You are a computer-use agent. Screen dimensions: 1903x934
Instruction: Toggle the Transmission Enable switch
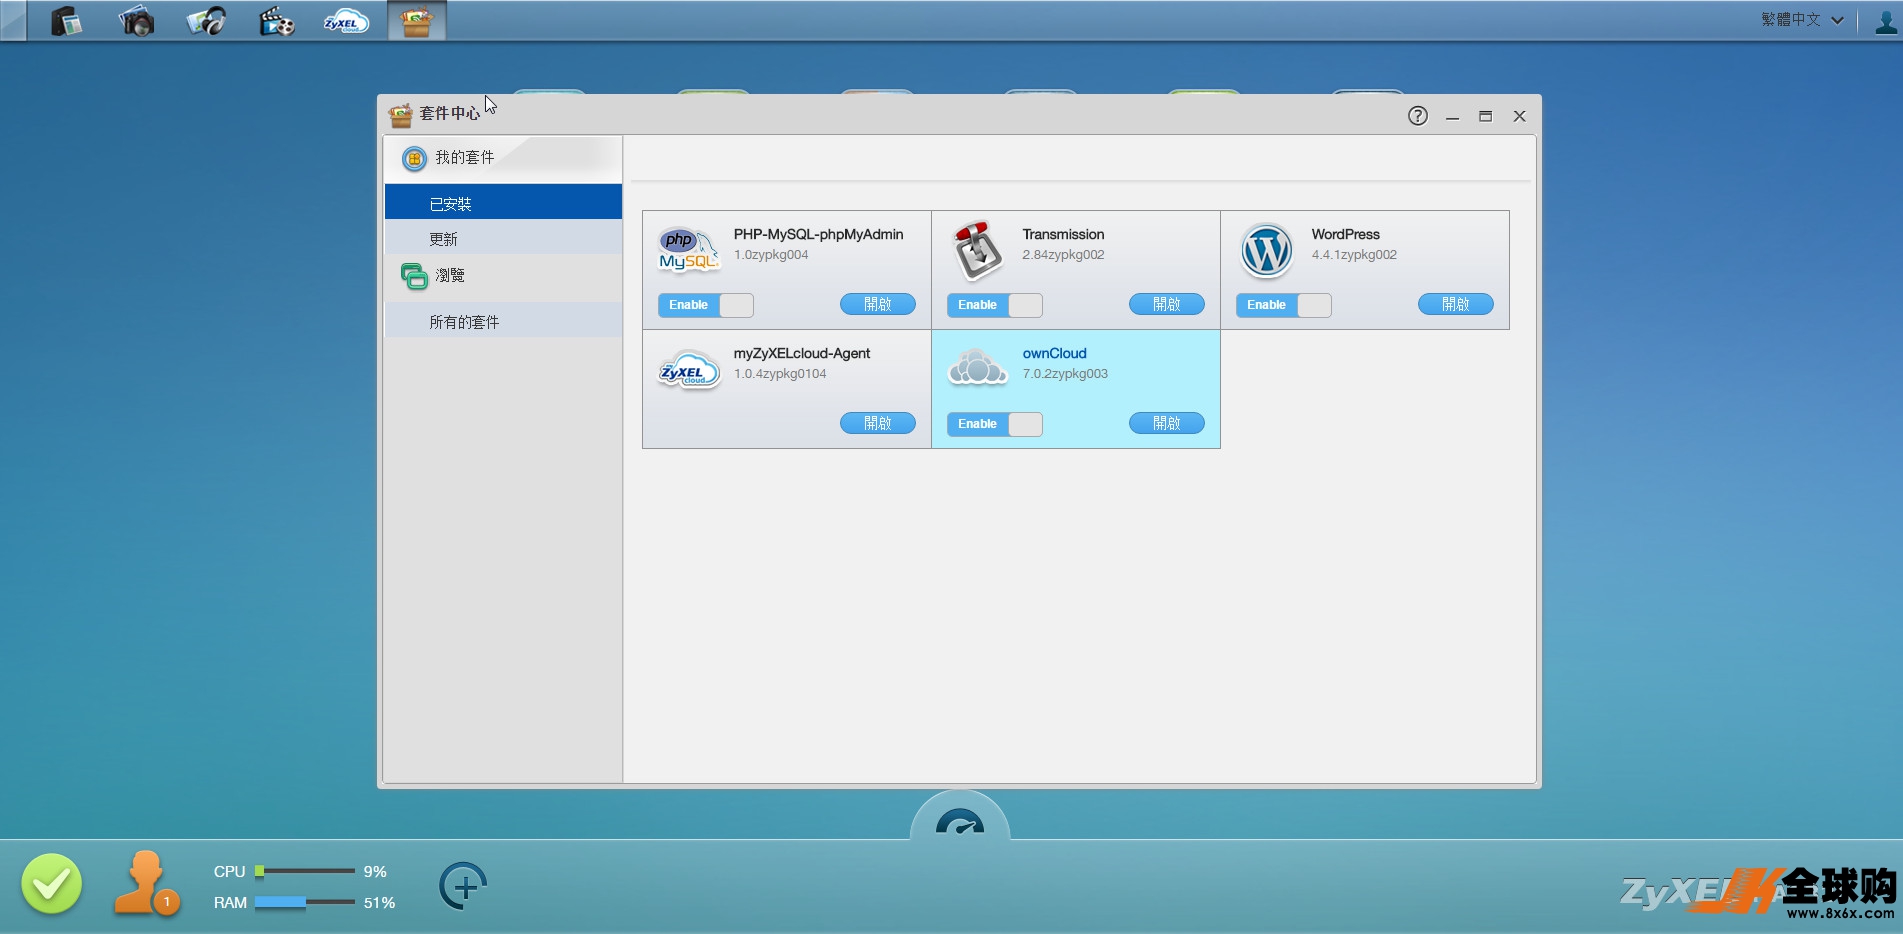click(994, 305)
